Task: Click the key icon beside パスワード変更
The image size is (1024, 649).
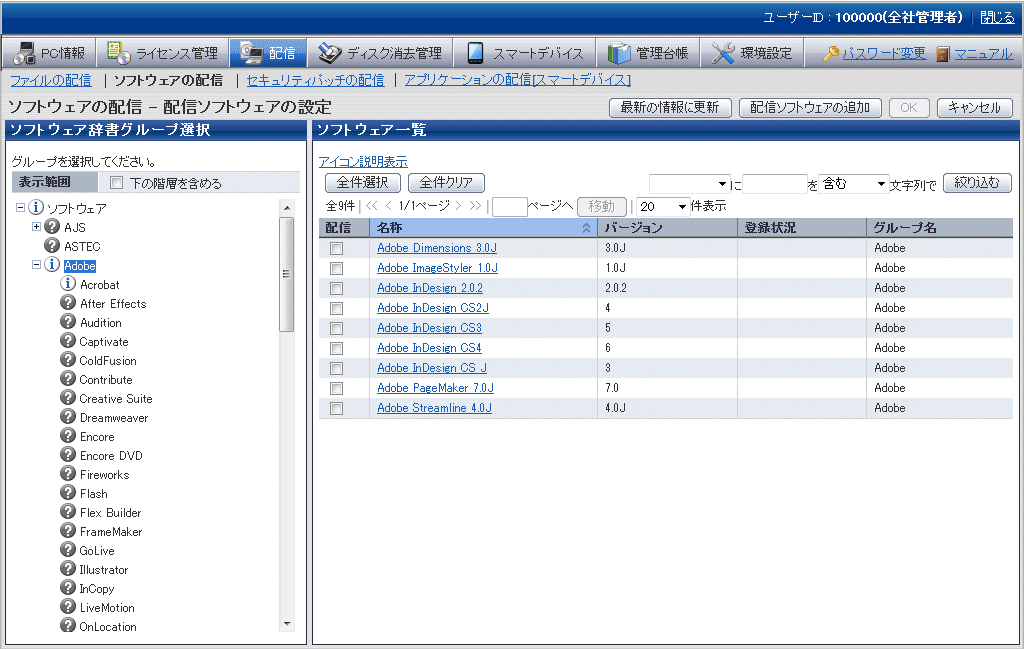Action: click(831, 54)
